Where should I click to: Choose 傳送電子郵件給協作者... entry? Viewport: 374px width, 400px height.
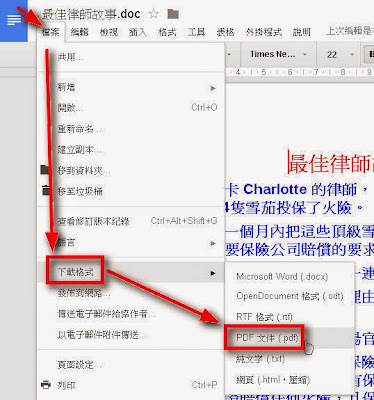[131, 314]
